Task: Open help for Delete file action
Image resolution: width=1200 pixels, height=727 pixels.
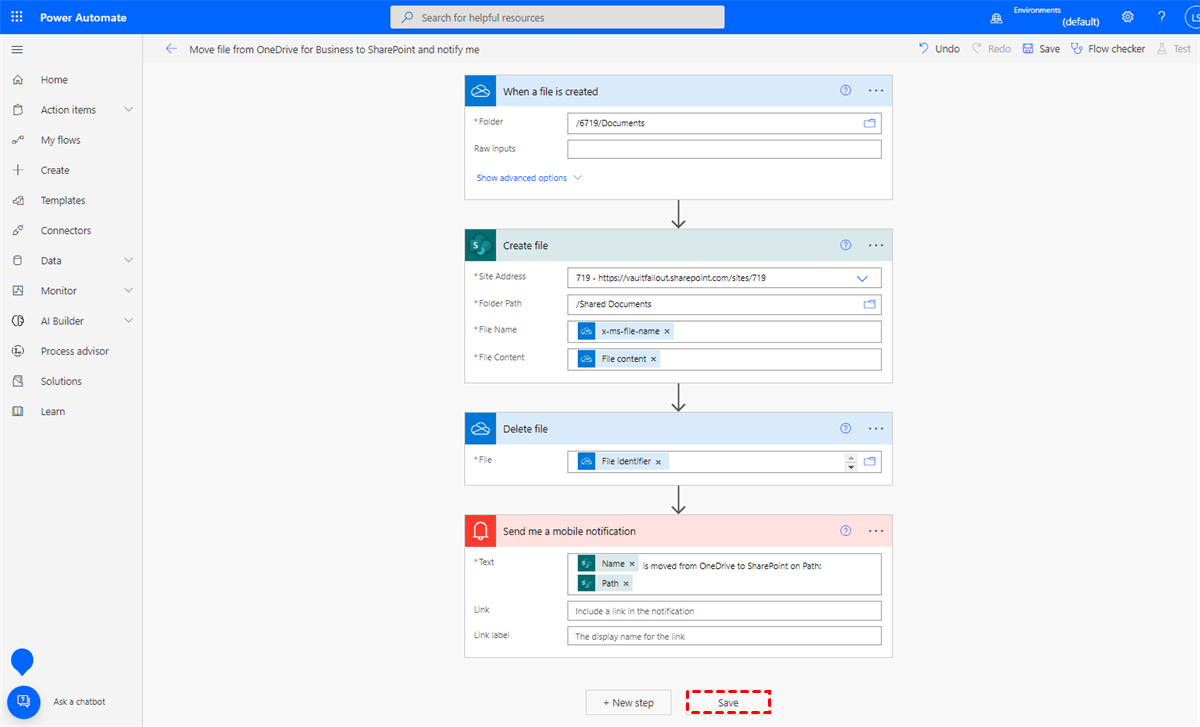Action: [x=846, y=428]
